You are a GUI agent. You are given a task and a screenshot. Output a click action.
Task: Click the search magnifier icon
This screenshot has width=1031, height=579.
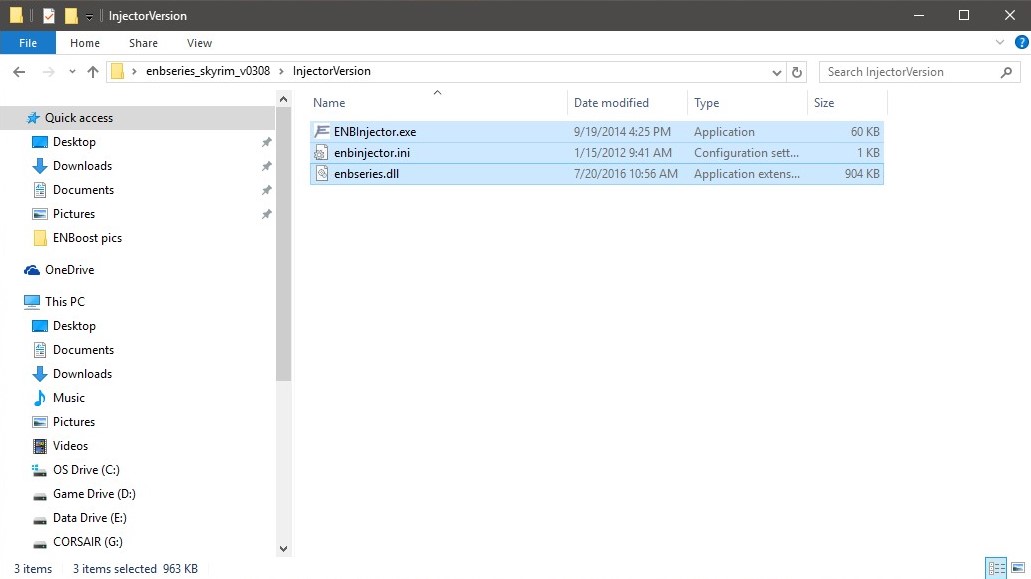pos(1006,72)
